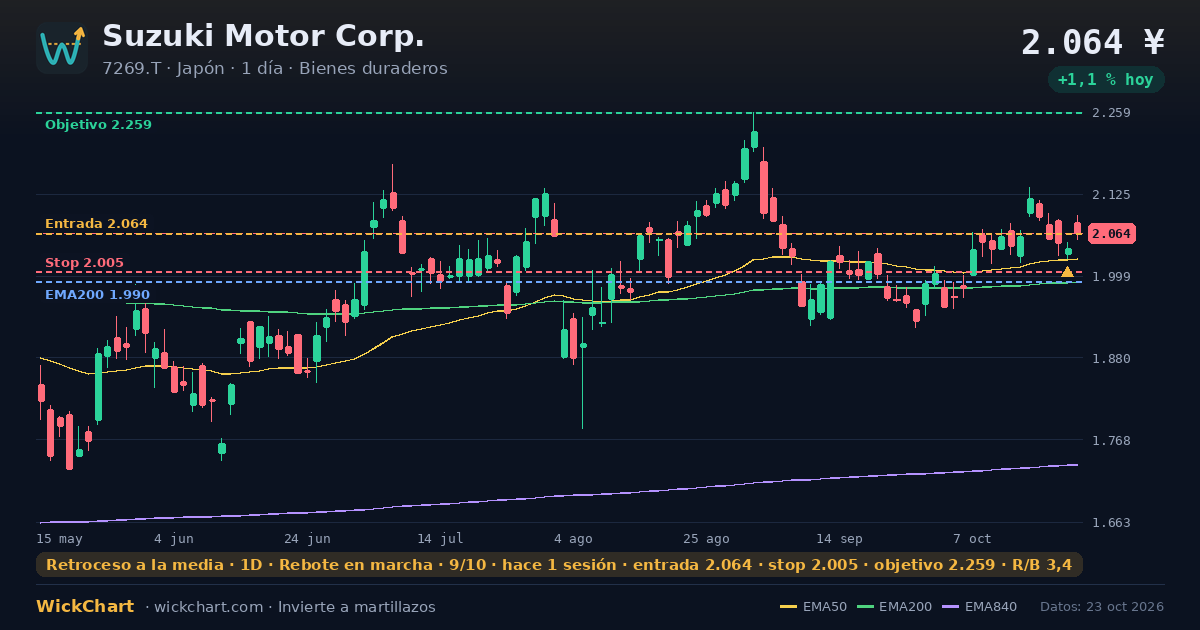The image size is (1200, 630).
Task: Click the Objetivo 2.259 label
Action: 98,125
